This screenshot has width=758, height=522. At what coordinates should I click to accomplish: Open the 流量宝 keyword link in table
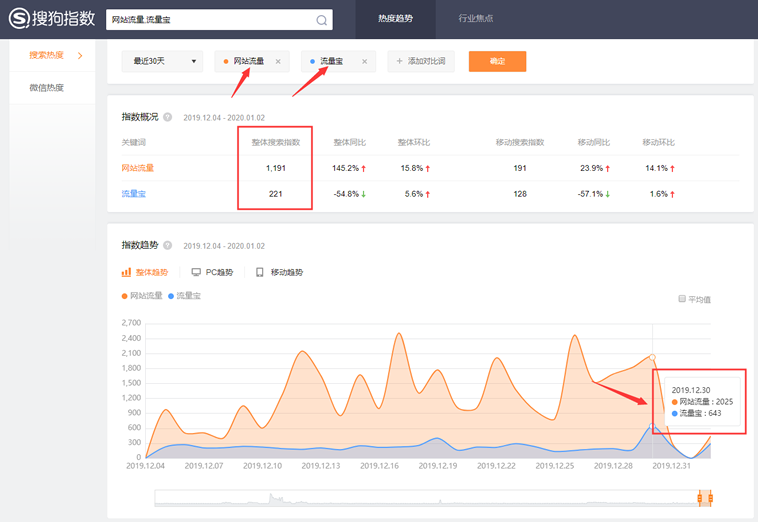tap(133, 194)
